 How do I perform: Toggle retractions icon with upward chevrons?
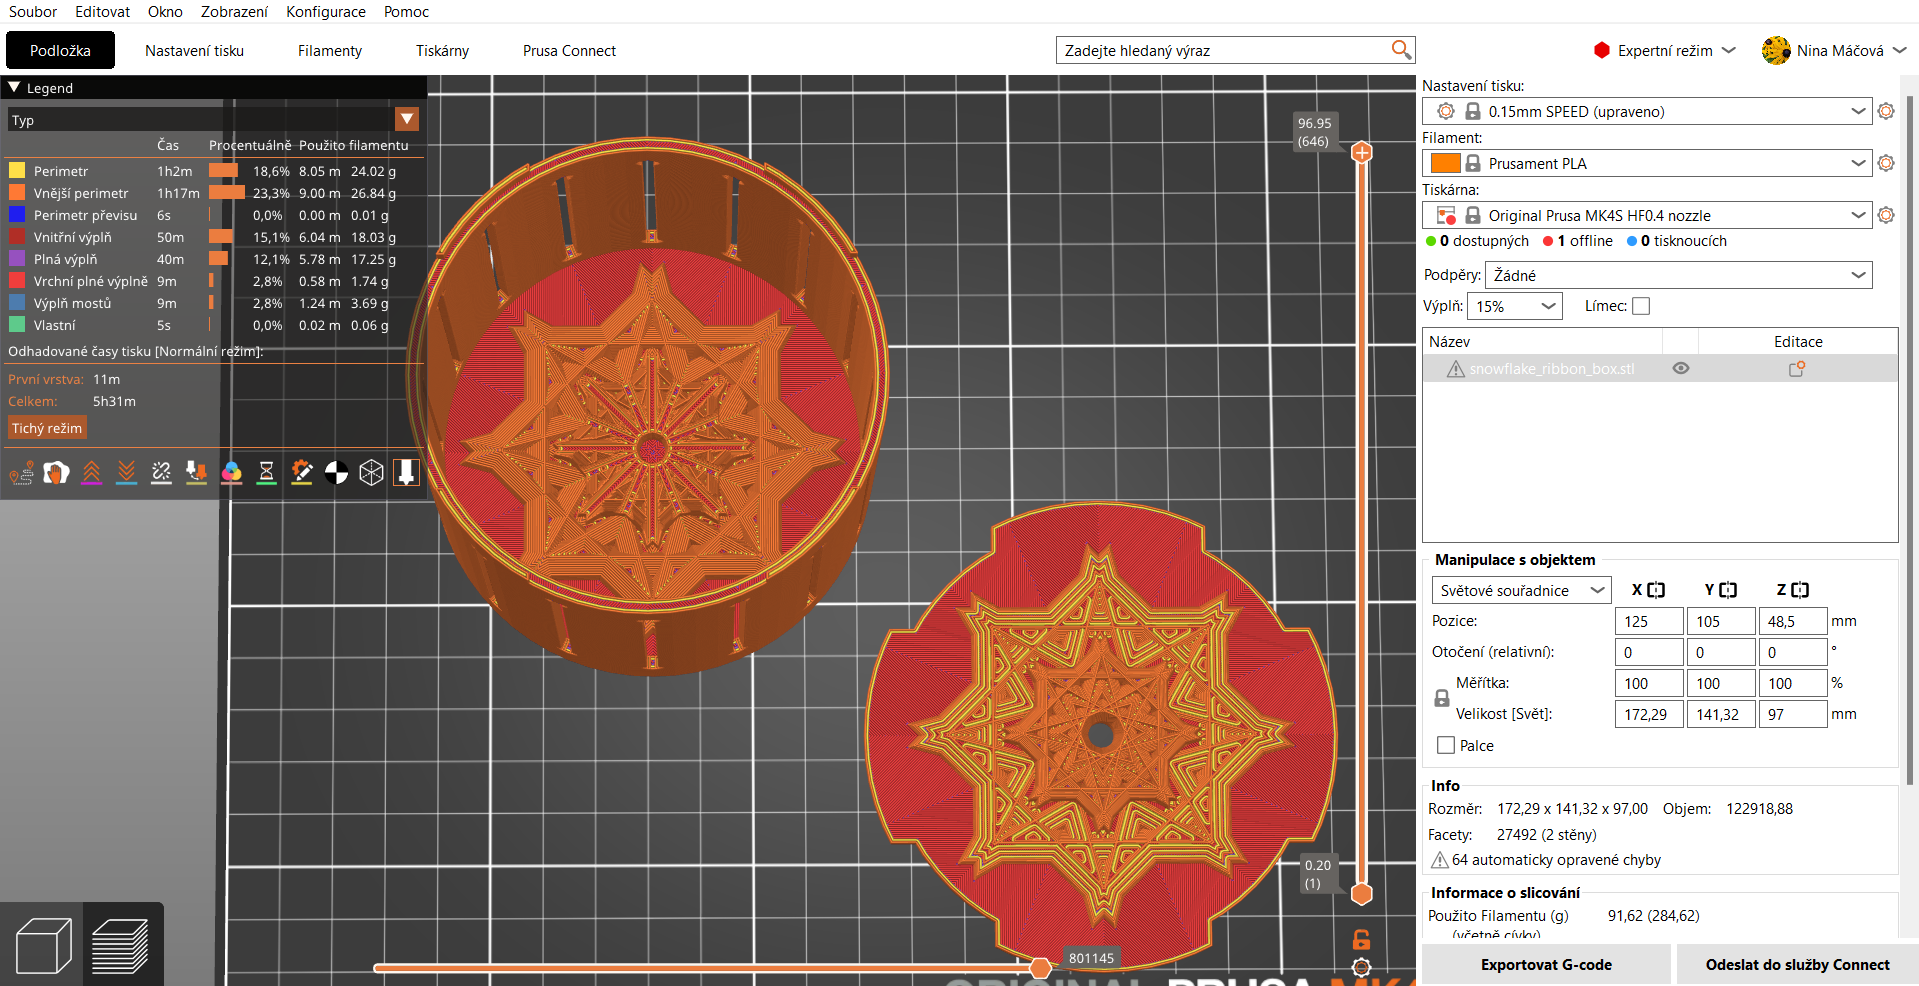pos(92,472)
